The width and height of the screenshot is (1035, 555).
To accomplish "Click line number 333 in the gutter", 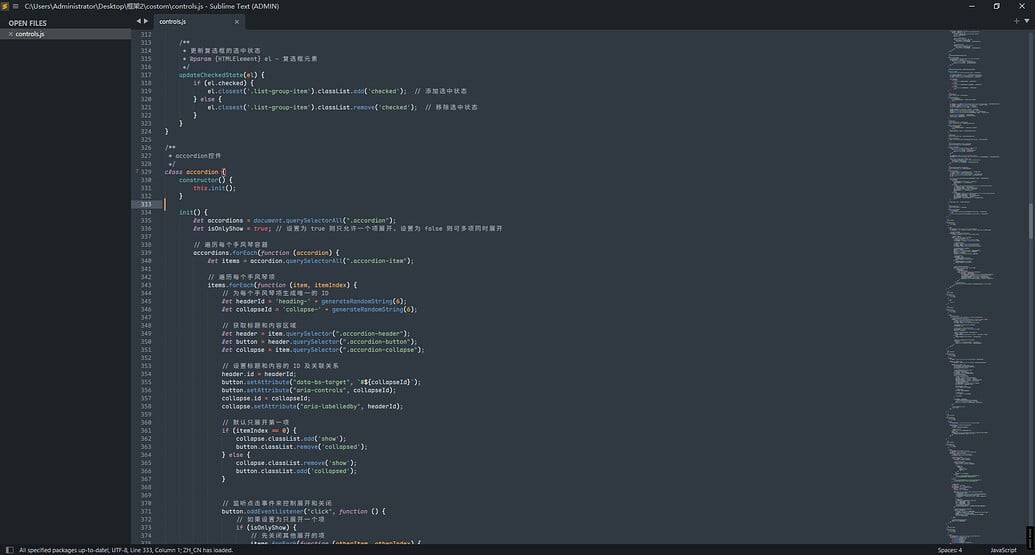I will coord(145,204).
